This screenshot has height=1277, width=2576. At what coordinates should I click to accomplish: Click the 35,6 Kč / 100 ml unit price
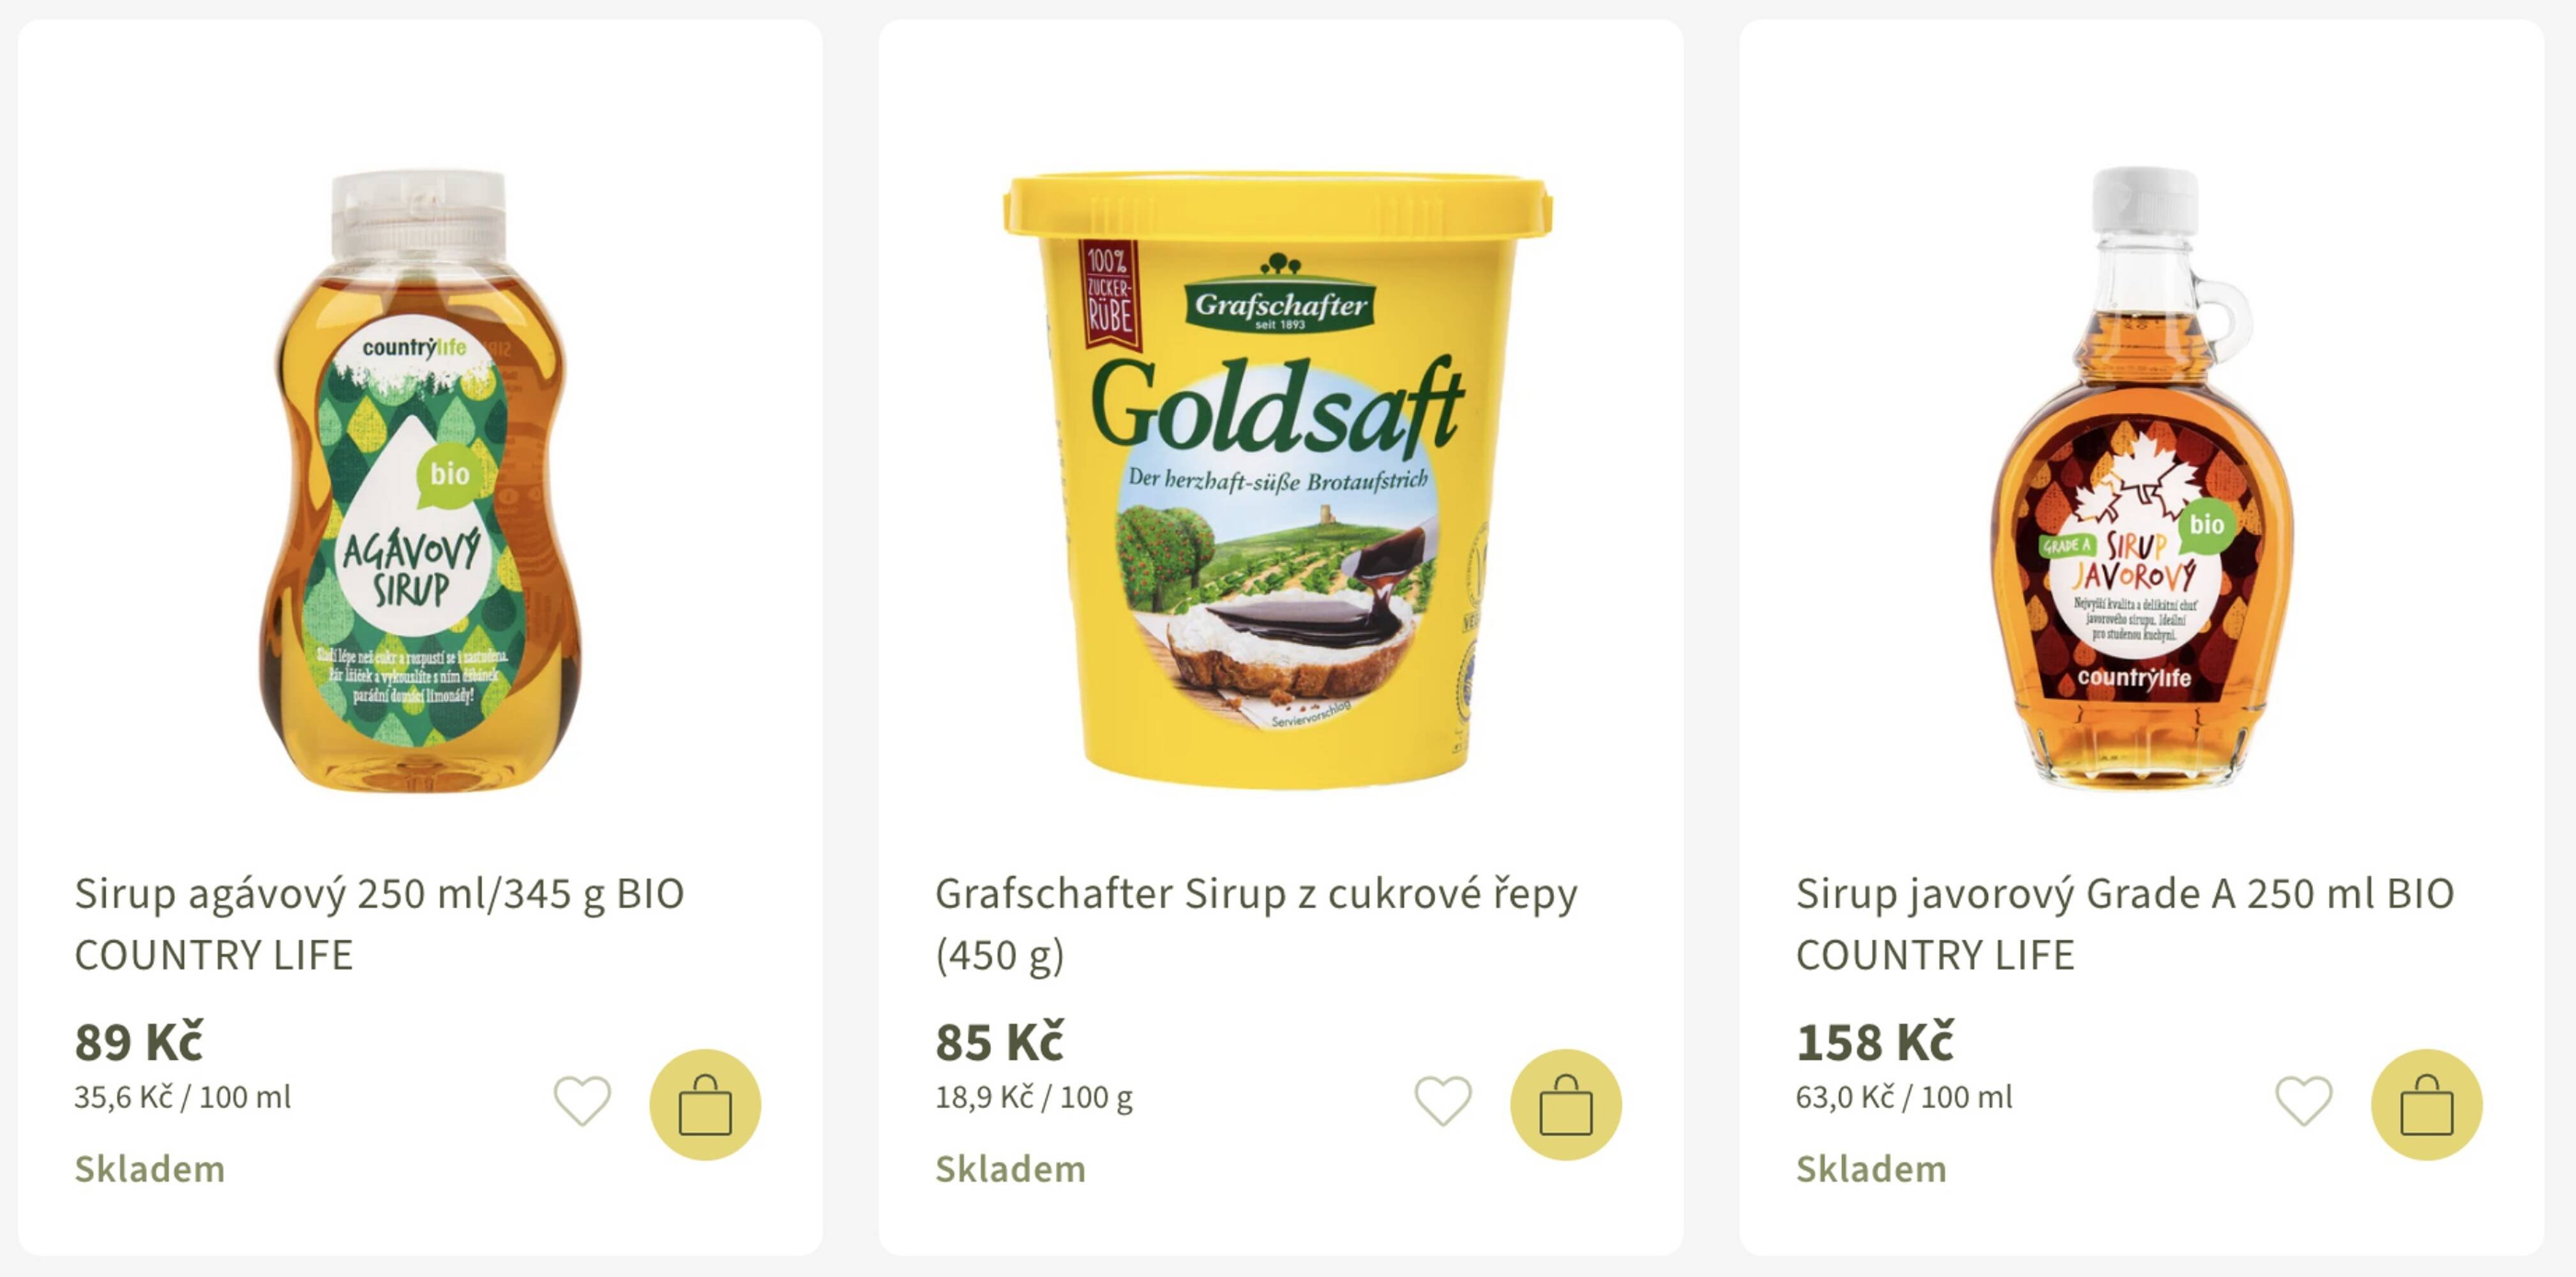(x=182, y=1097)
